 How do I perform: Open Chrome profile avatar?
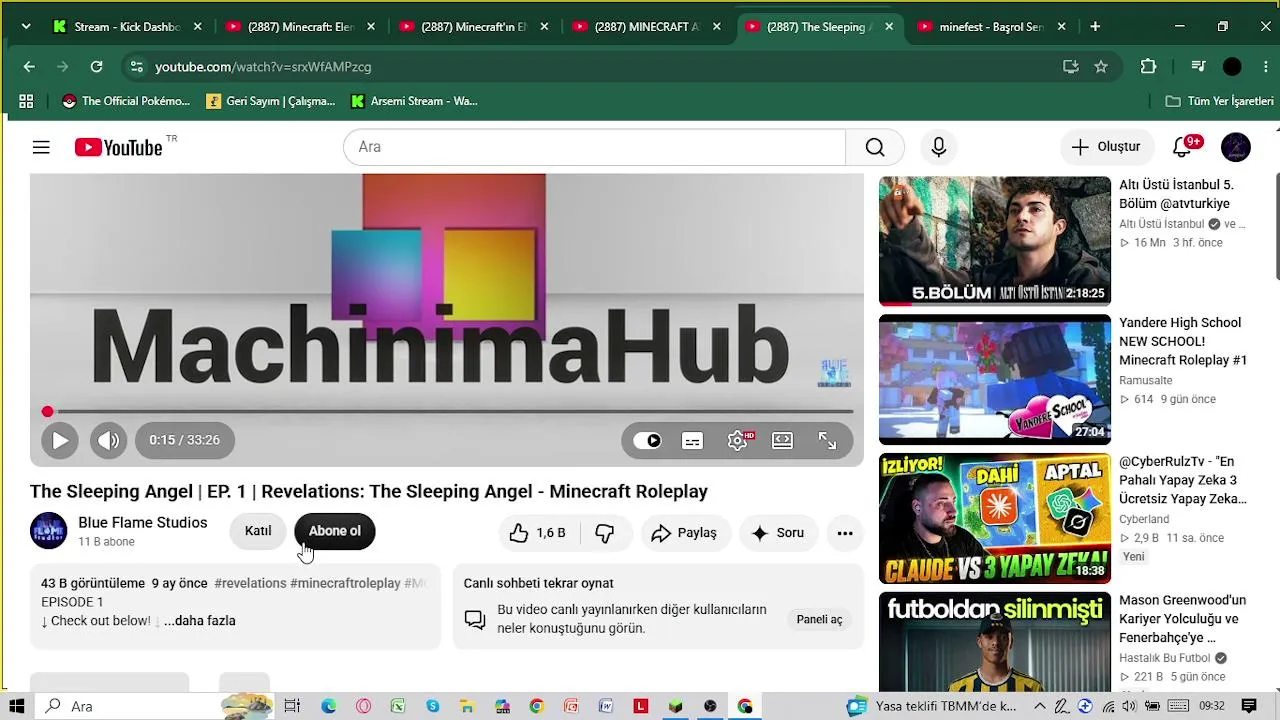[1232, 67]
